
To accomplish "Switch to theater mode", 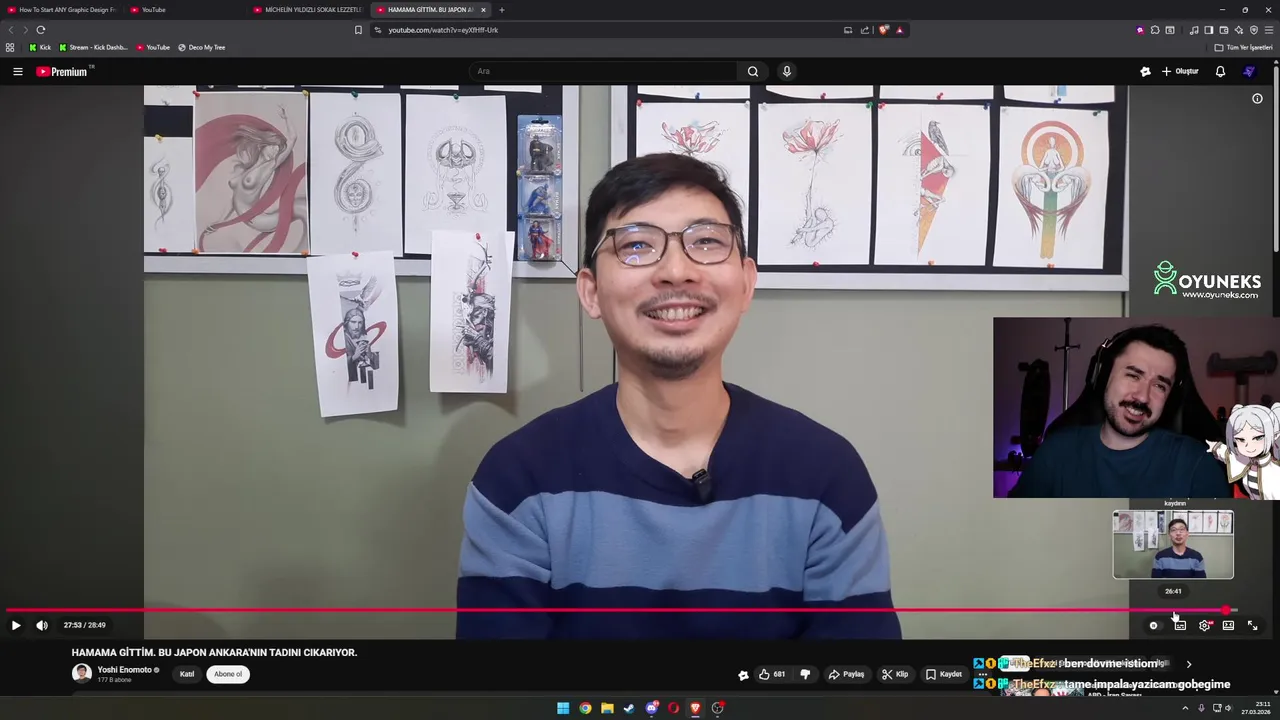I will pos(1228,625).
